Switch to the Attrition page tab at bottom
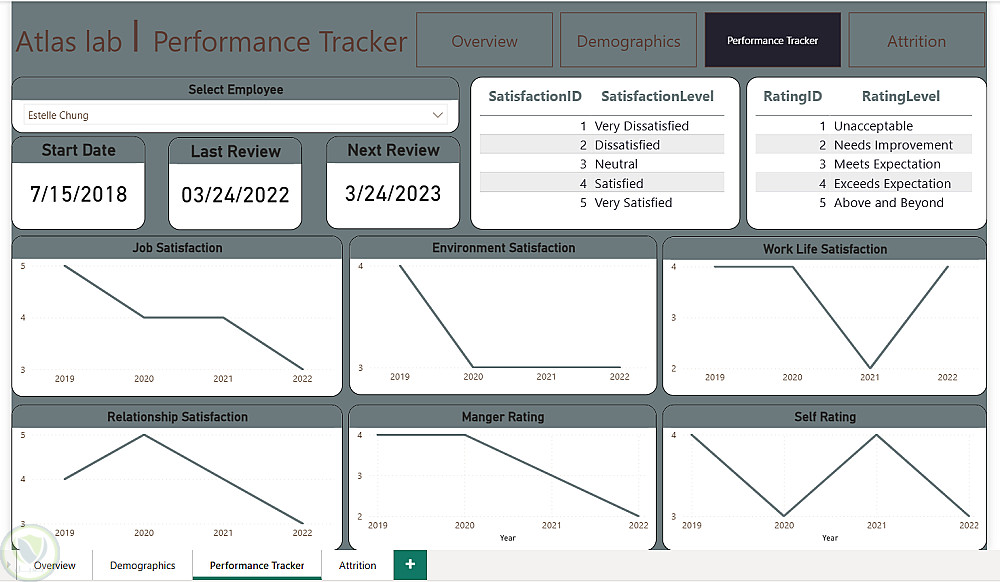The image size is (1000, 582). (x=357, y=565)
